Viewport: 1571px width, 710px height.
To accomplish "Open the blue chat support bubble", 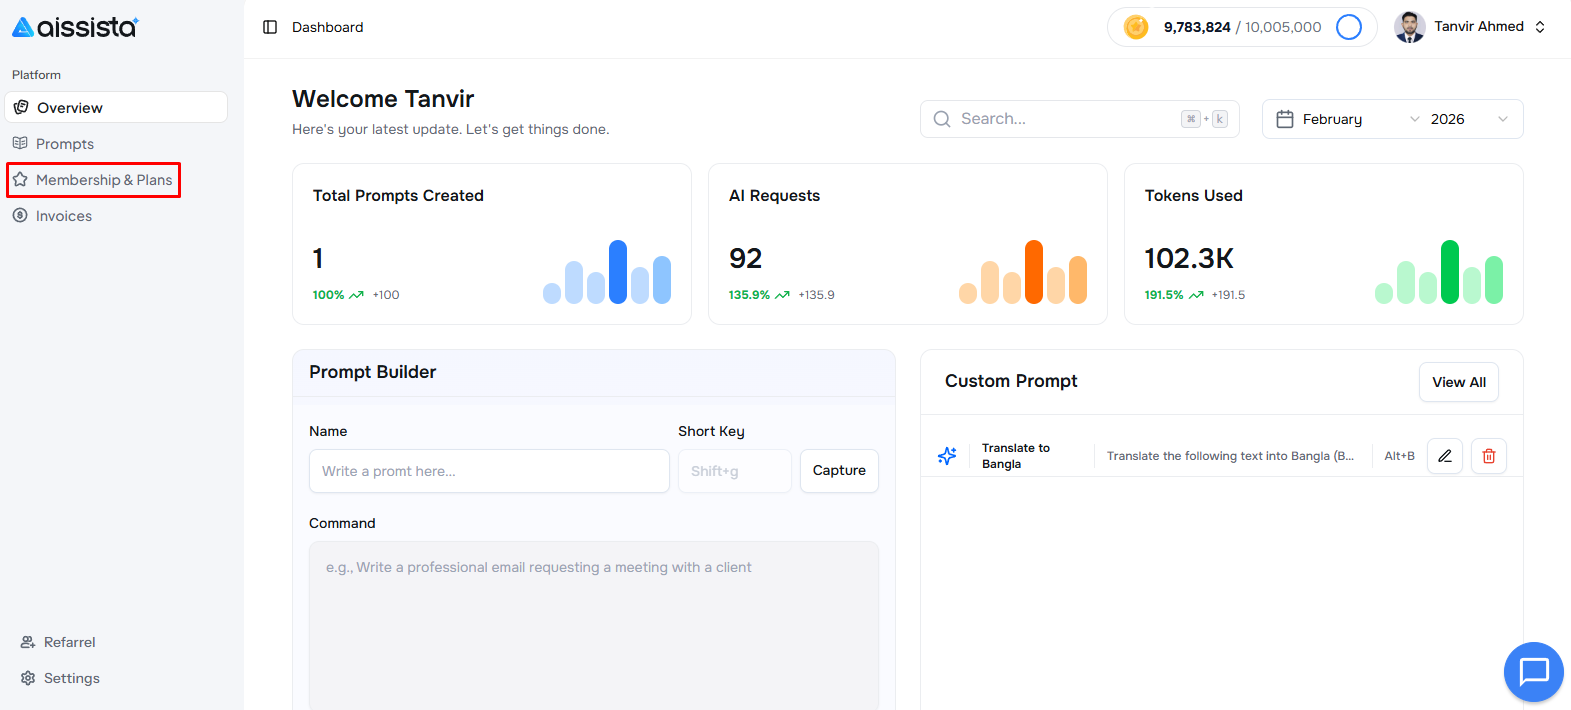I will pos(1533,671).
